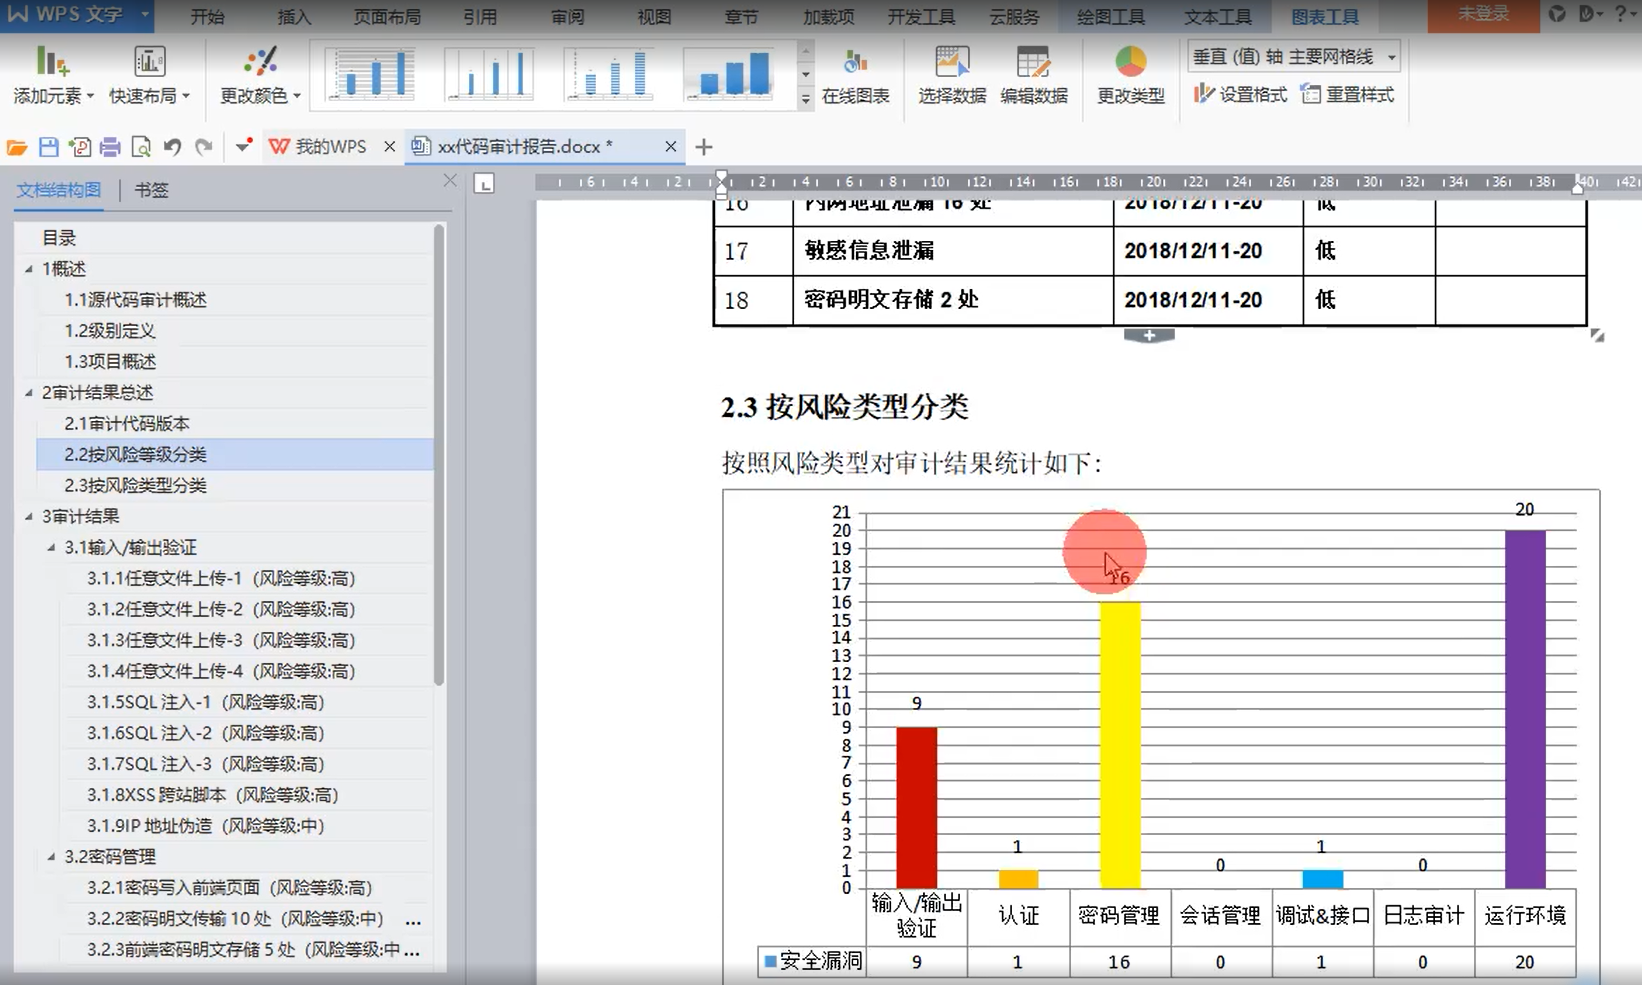Collapse 3审计结果 in the navigation tree
The image size is (1642, 985).
[x=30, y=516]
